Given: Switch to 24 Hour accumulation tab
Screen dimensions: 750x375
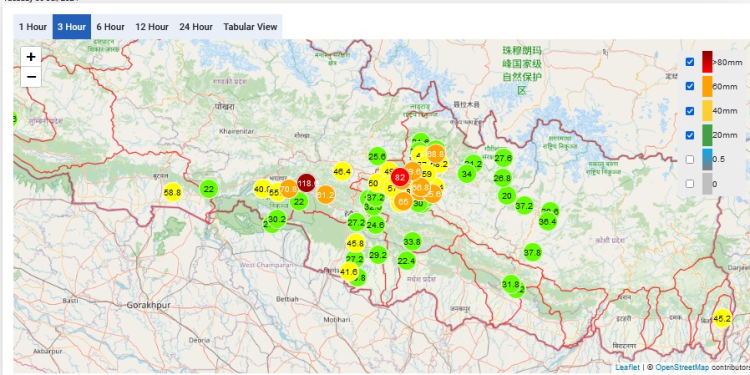Looking at the screenshot, I should tap(196, 27).
